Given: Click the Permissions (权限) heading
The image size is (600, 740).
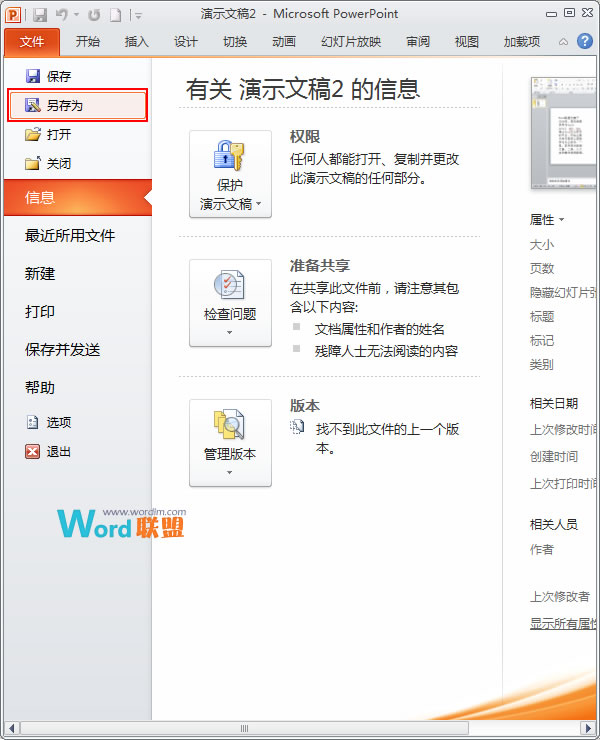Looking at the screenshot, I should pos(305,137).
